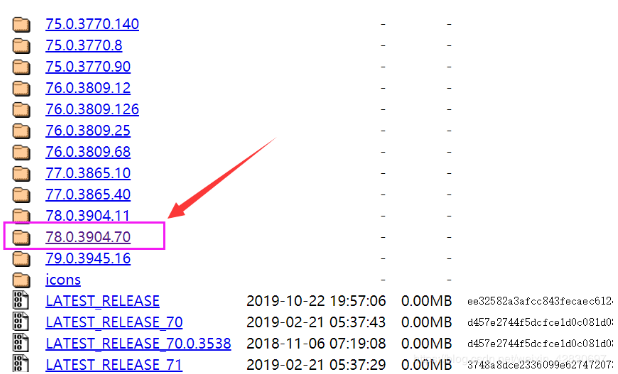The width and height of the screenshot is (618, 374).
Task: Select hash text starting ee32582a3afcc843
Action: tap(540, 301)
